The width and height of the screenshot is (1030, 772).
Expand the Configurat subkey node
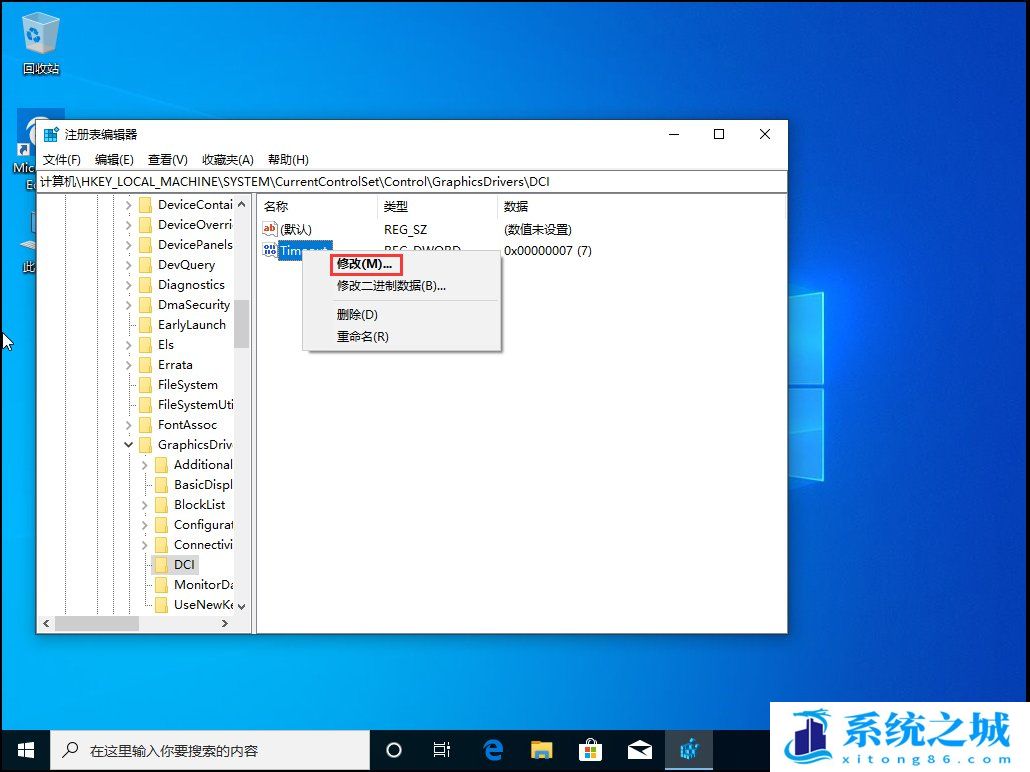pyautogui.click(x=145, y=525)
